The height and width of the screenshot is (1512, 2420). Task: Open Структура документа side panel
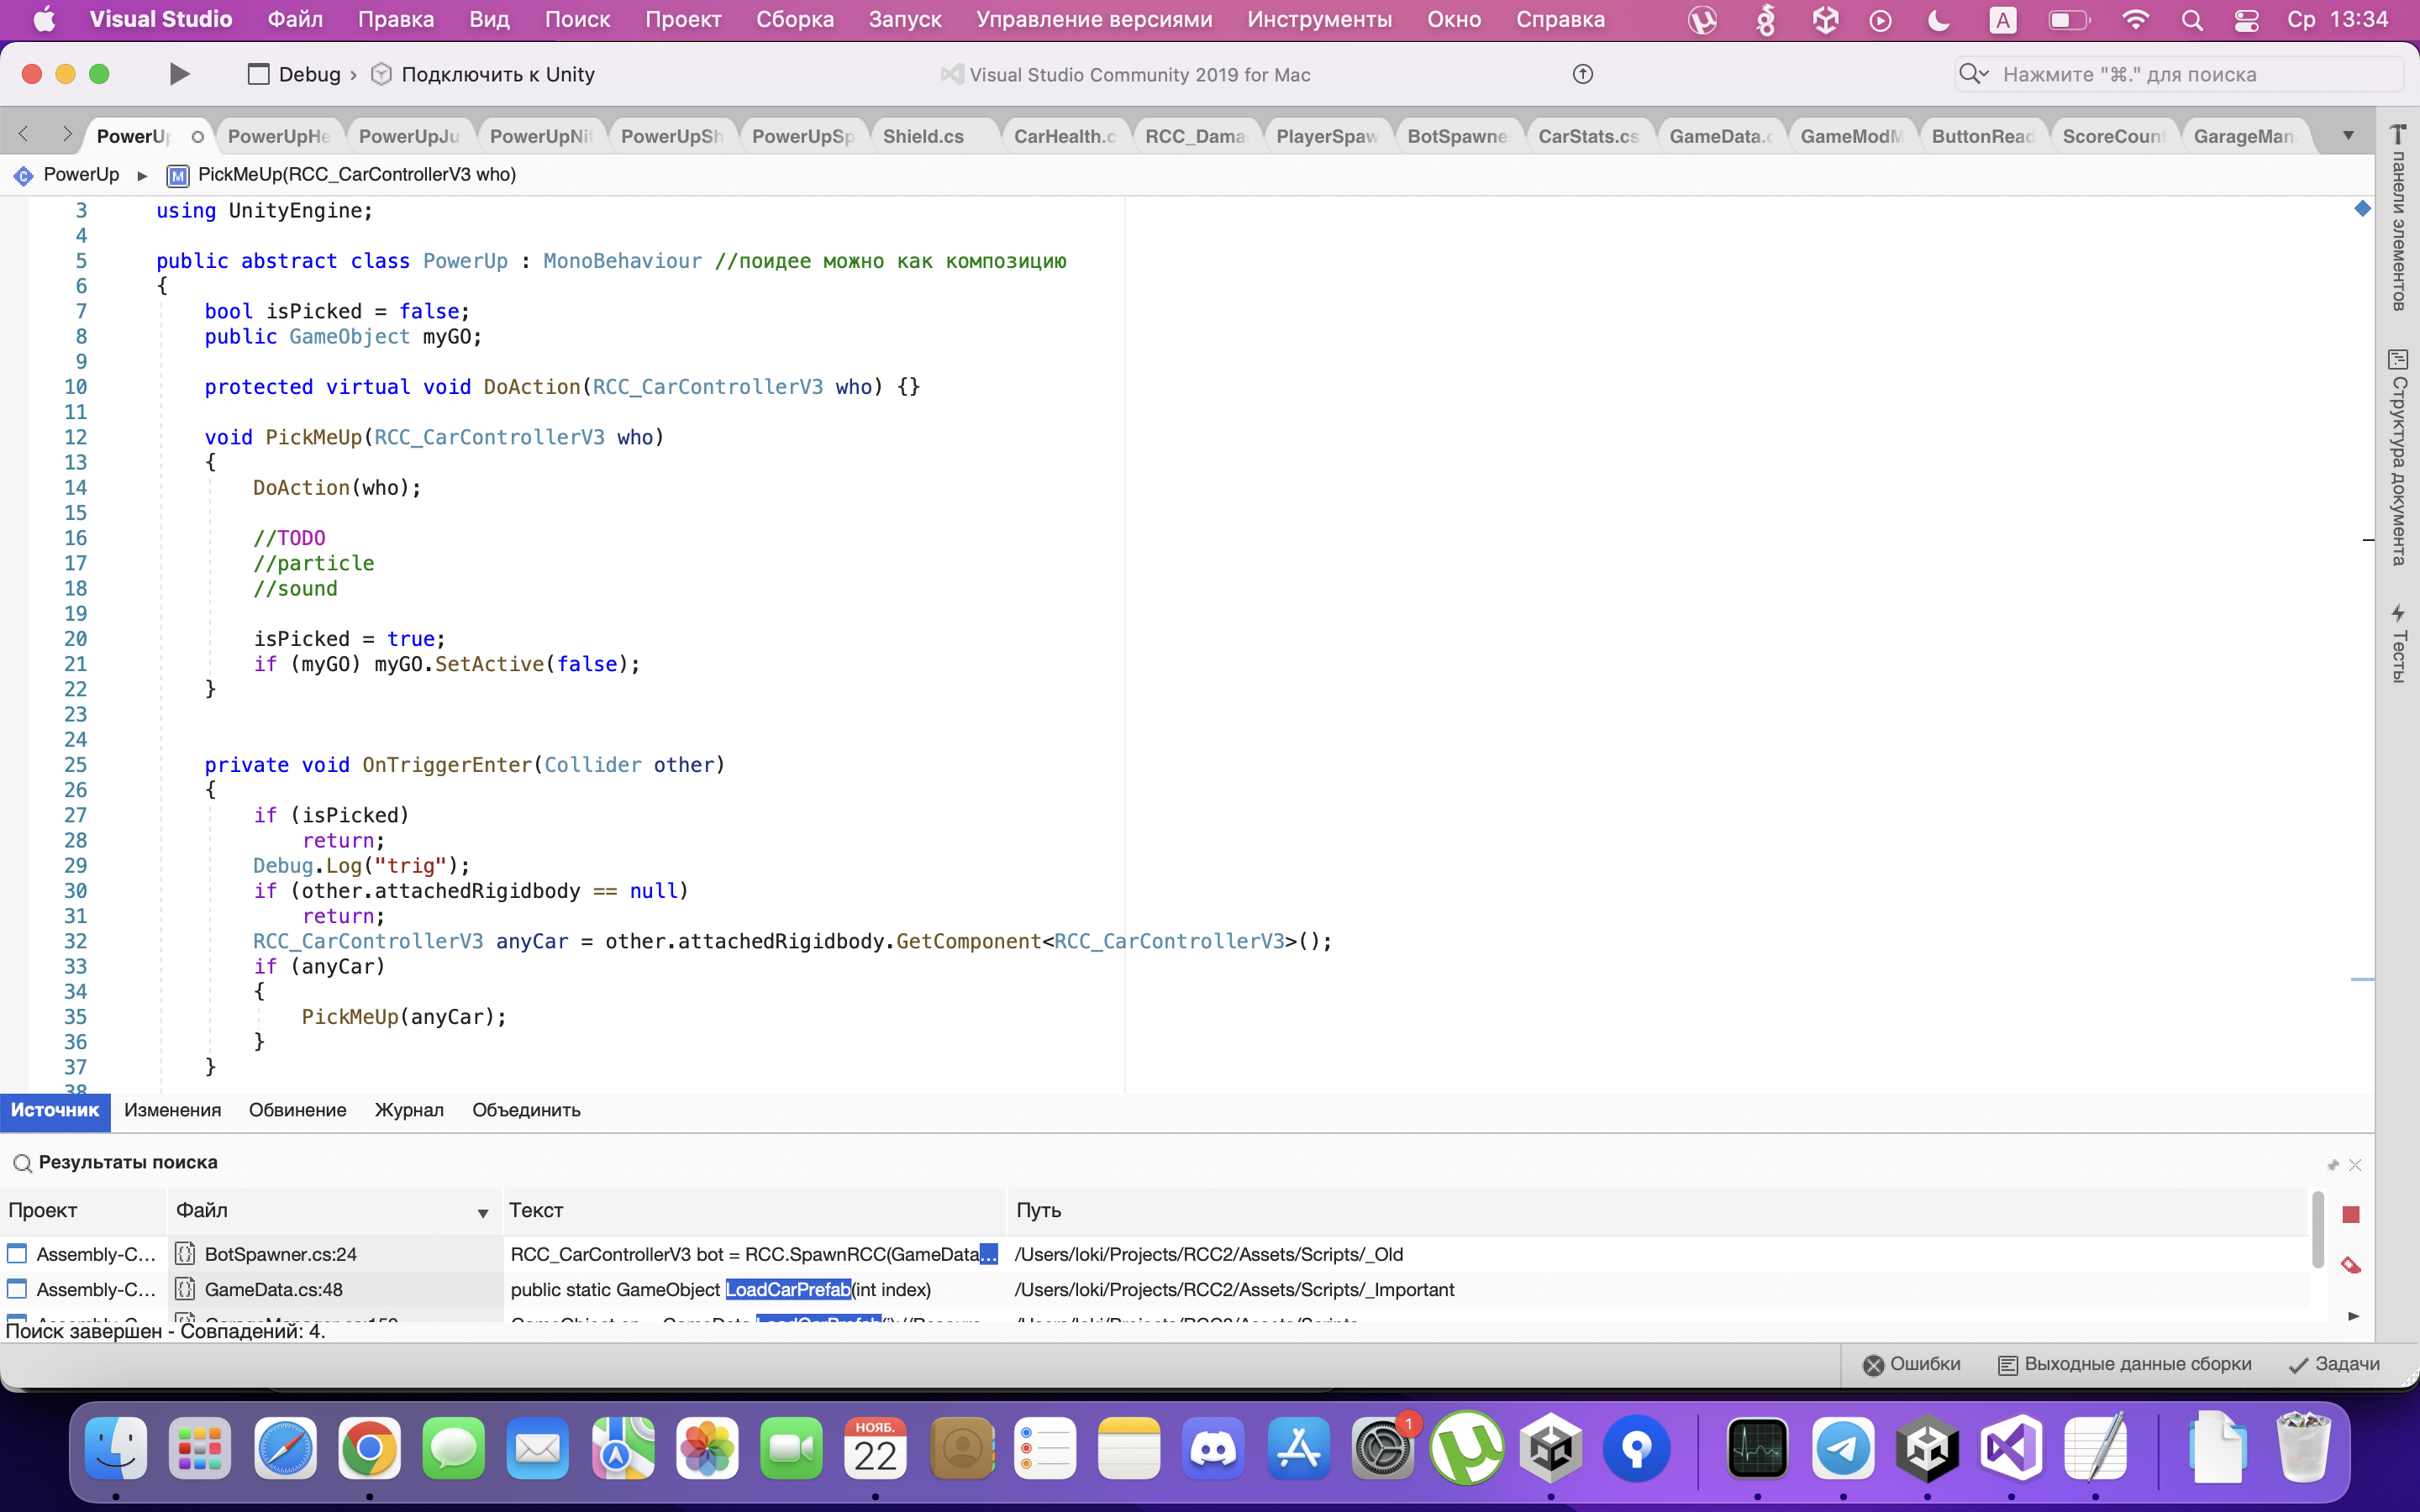tap(2399, 457)
